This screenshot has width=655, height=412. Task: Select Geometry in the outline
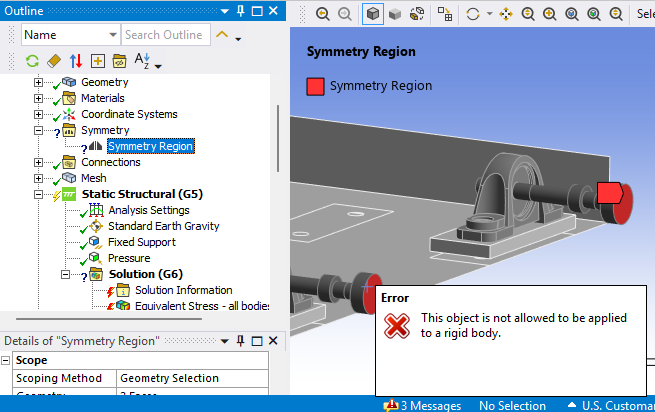point(104,82)
